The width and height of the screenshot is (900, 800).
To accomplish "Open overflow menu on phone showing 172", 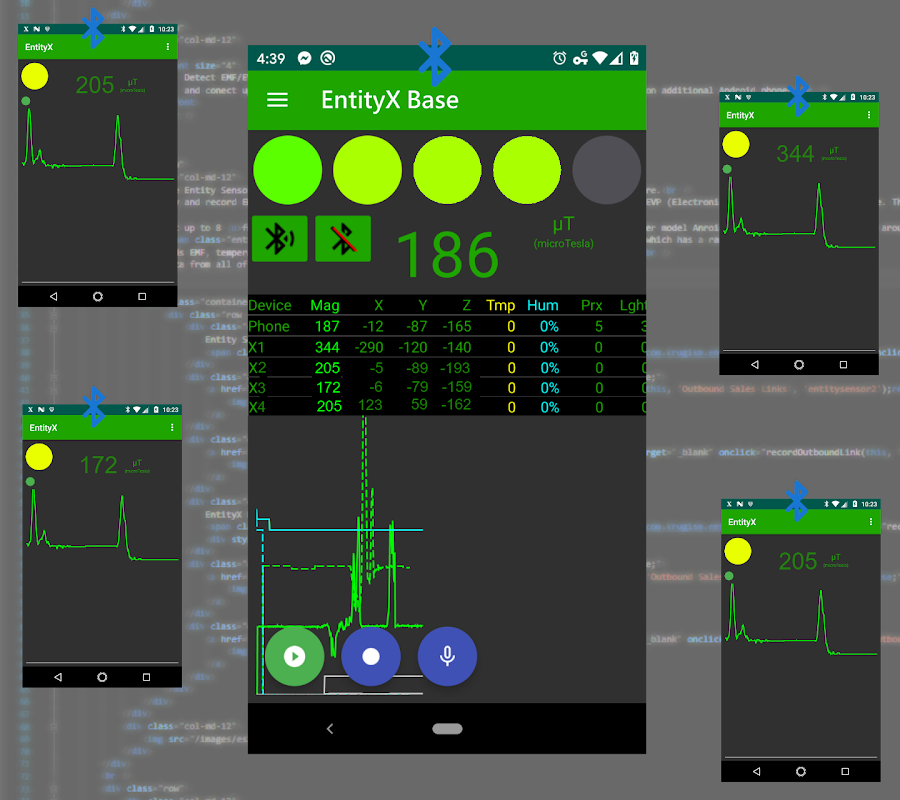I will click(172, 428).
